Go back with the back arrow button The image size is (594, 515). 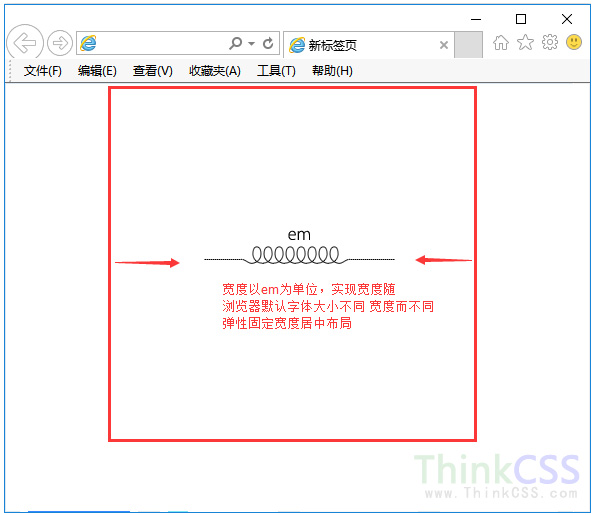click(x=25, y=43)
